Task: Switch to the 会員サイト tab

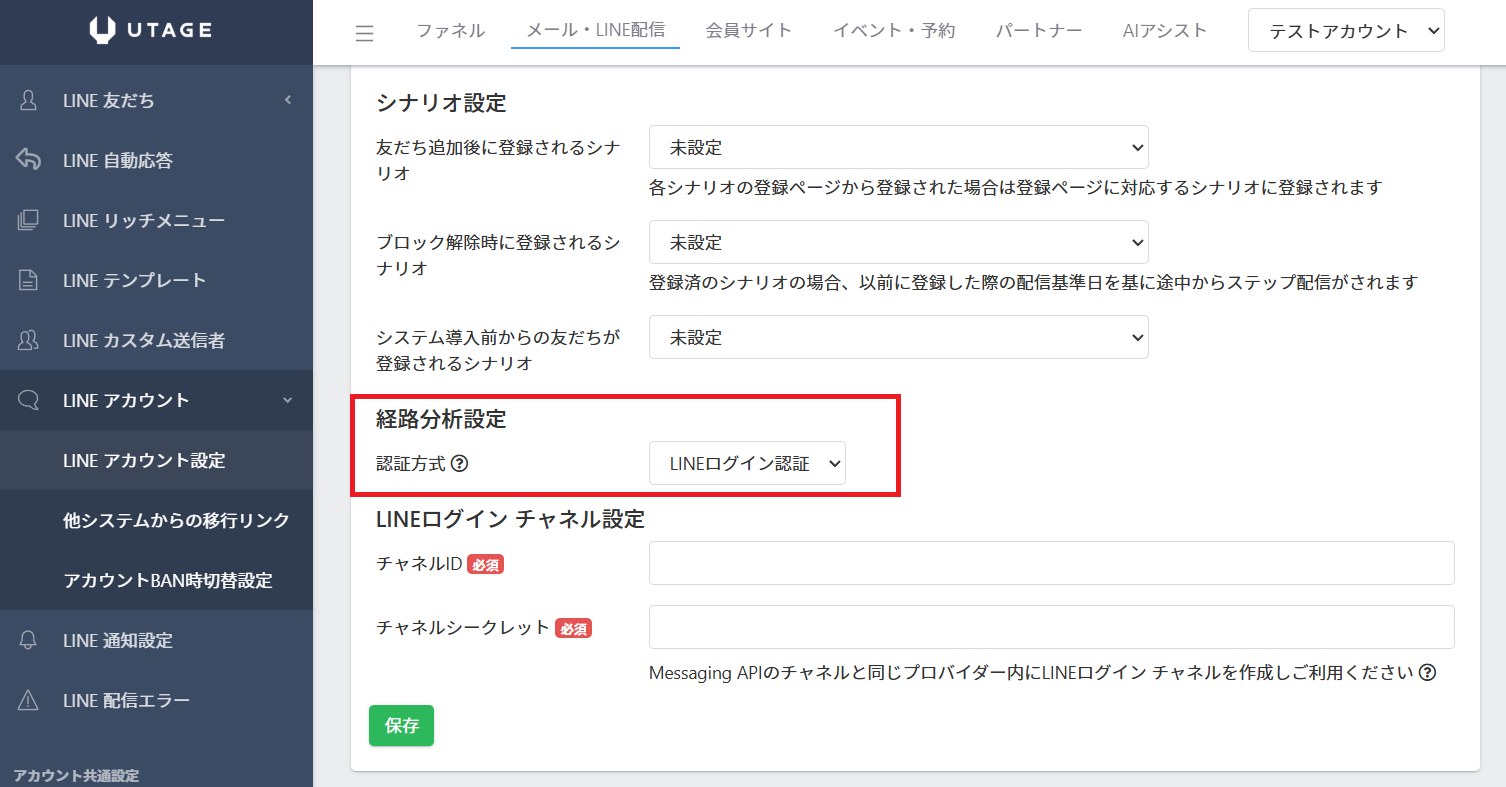Action: [x=748, y=31]
